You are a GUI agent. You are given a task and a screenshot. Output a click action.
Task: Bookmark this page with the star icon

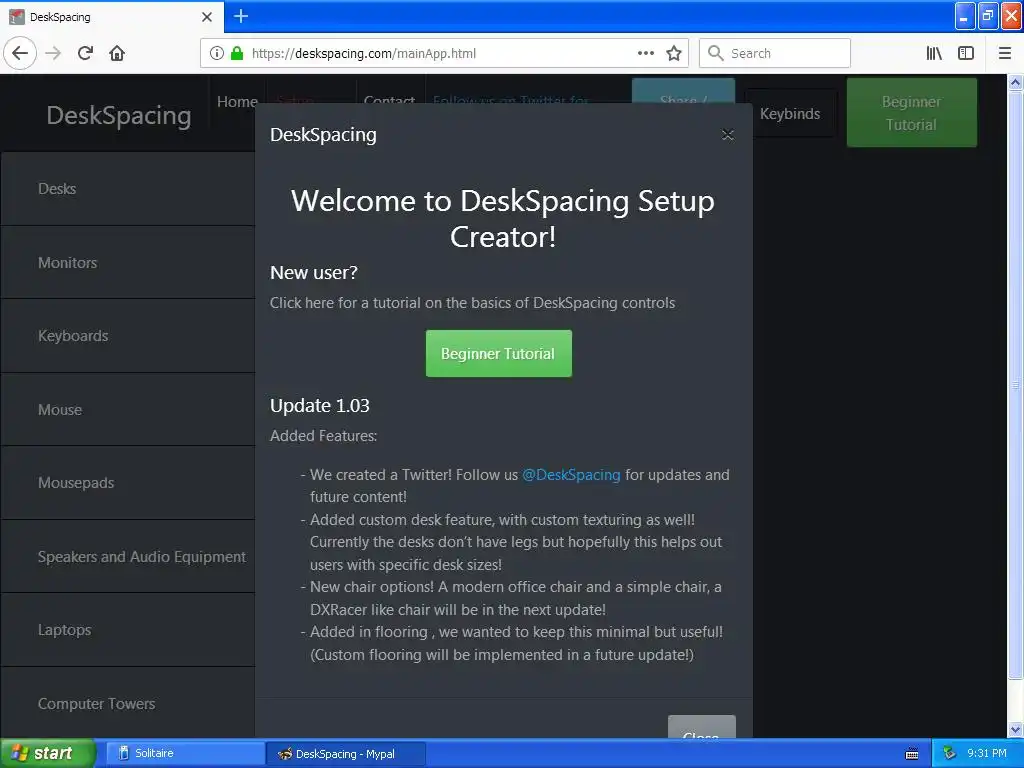point(674,53)
